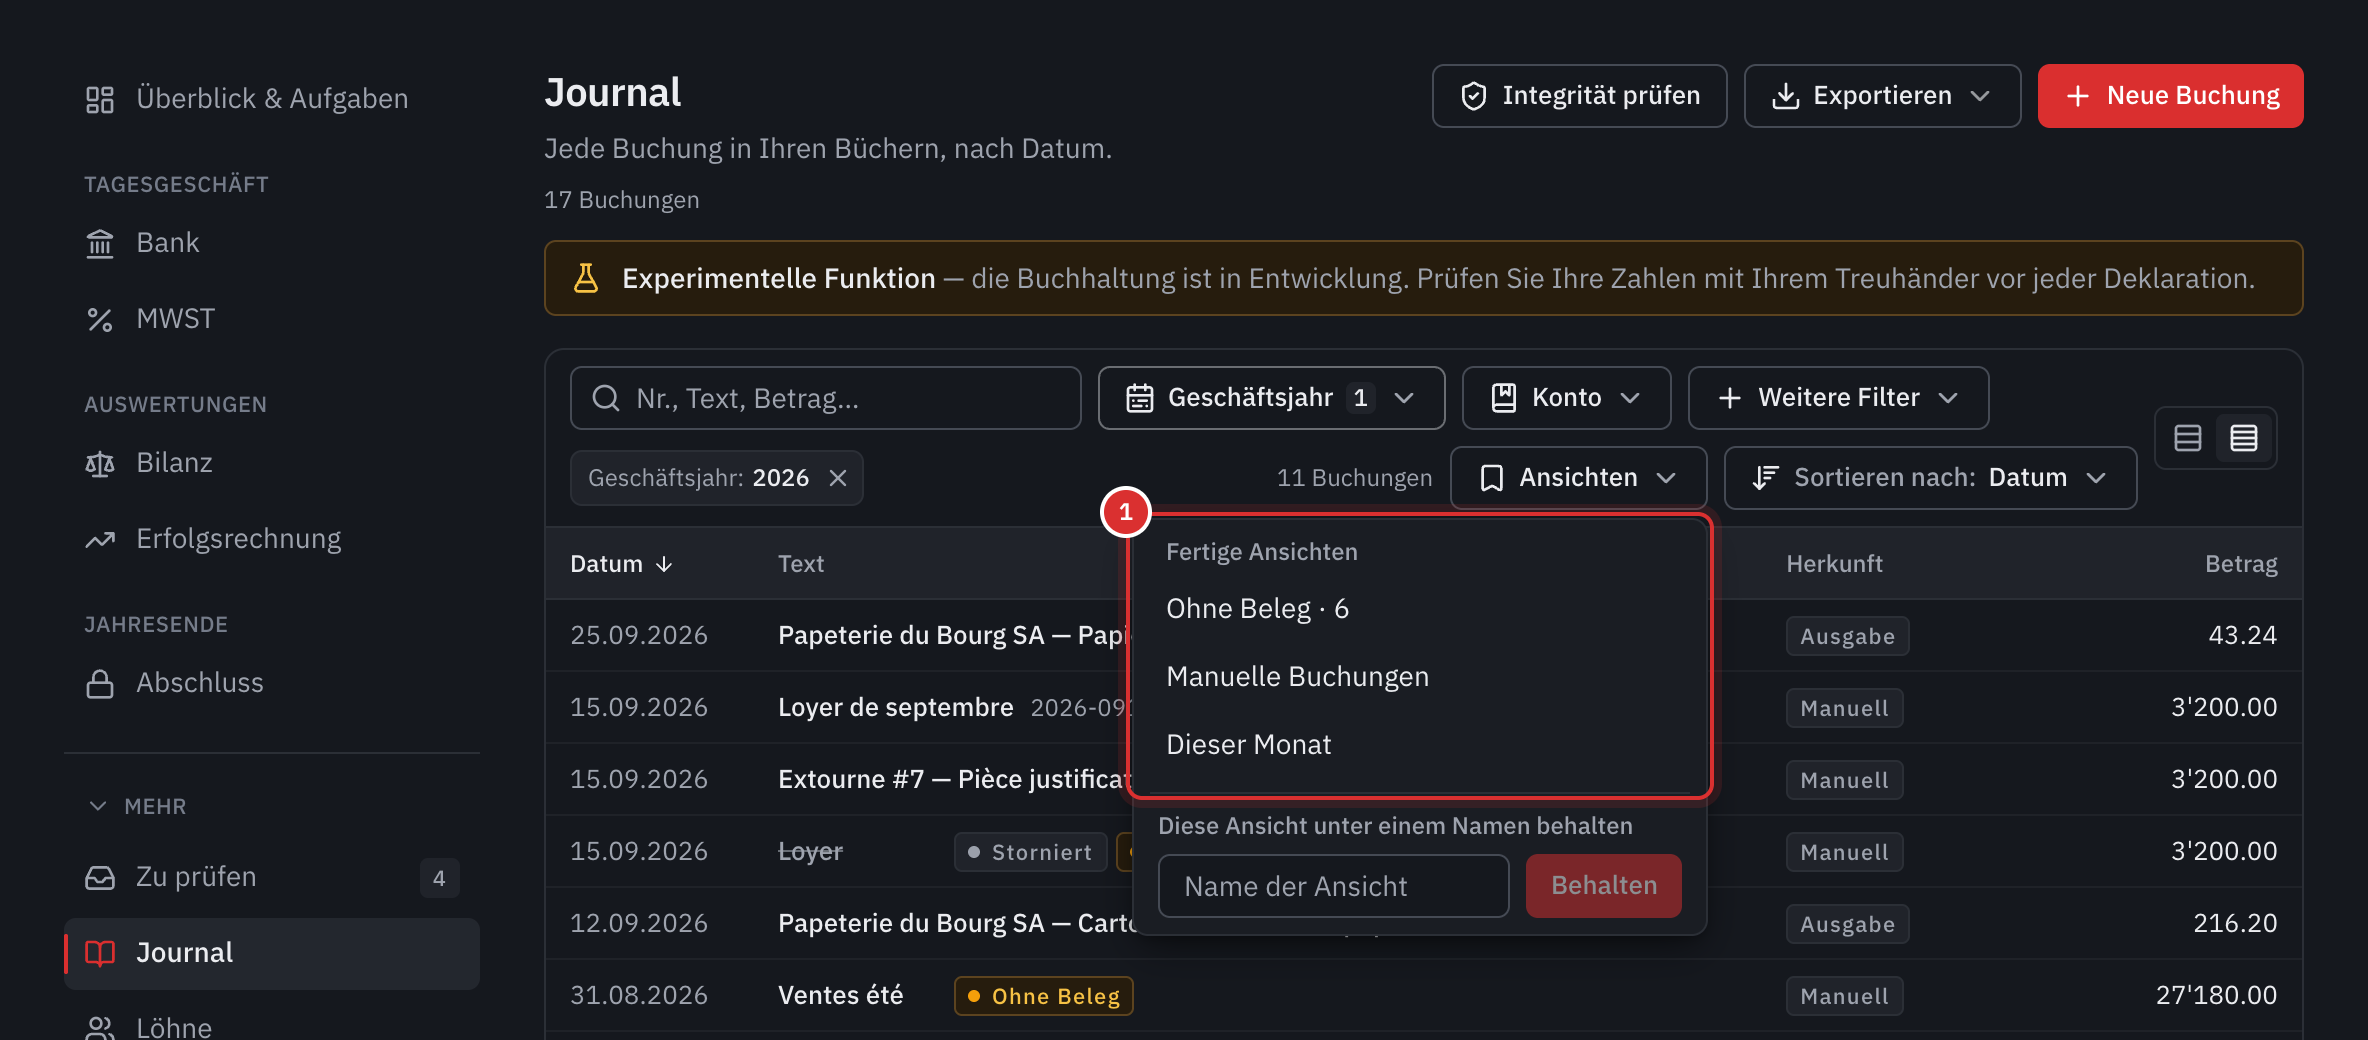
Task: Remove the Geschäftsjahr: 2026 filter chip
Action: tap(838, 478)
